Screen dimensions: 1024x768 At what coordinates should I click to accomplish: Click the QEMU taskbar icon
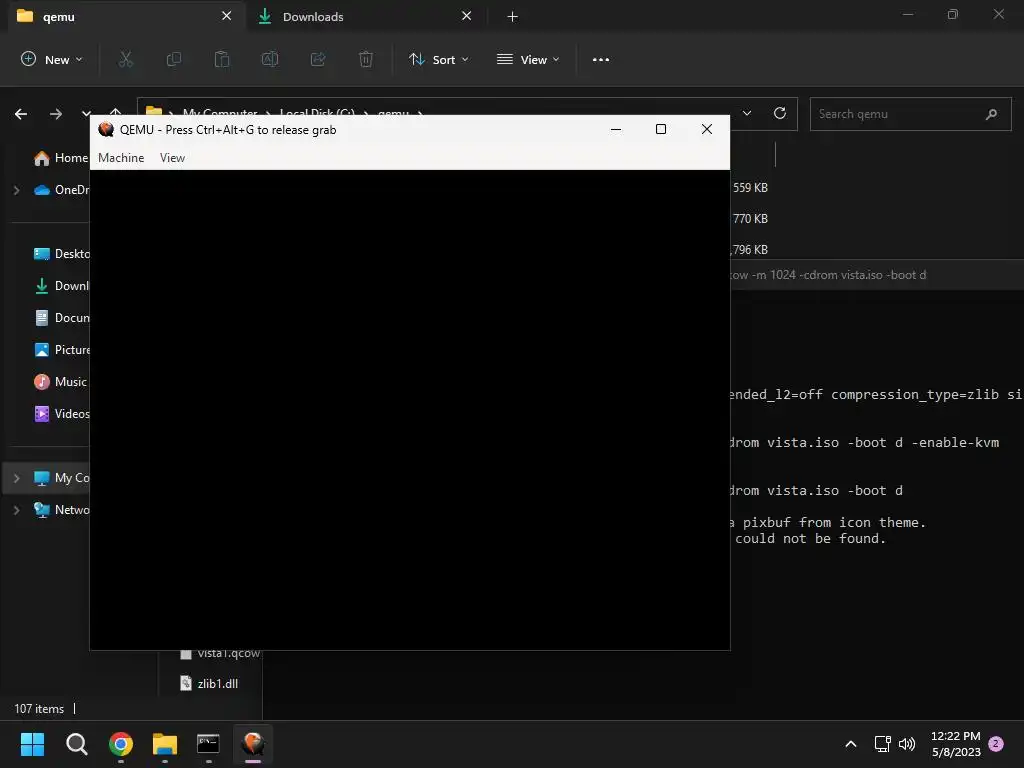pyautogui.click(x=253, y=744)
